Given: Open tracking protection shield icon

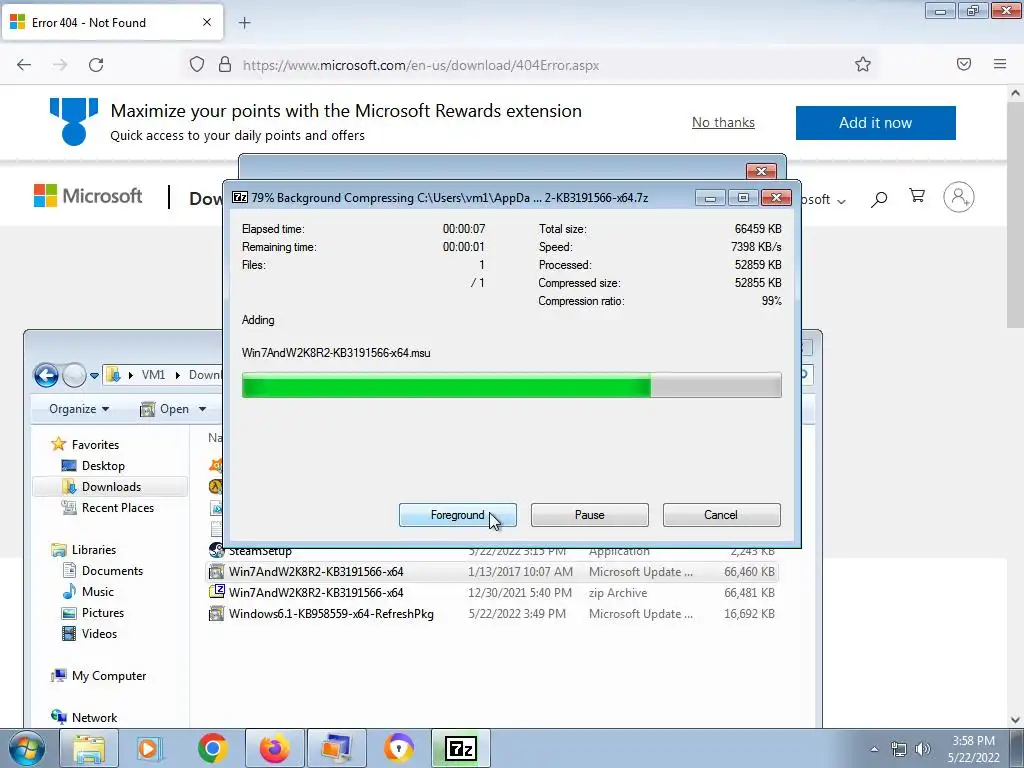Looking at the screenshot, I should (197, 65).
